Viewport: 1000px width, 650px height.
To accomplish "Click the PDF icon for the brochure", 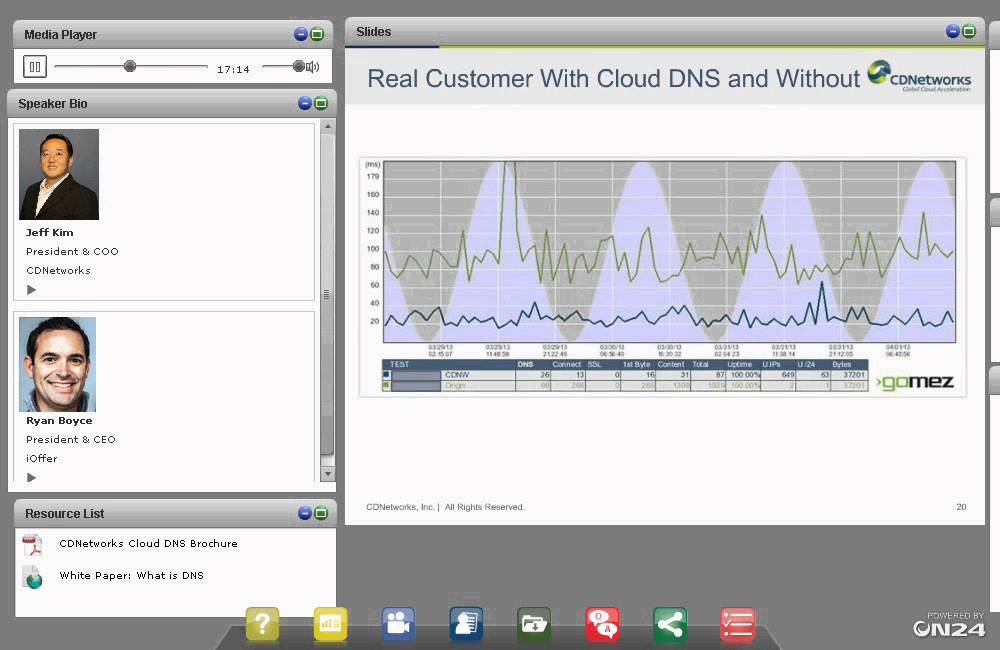I will [33, 545].
